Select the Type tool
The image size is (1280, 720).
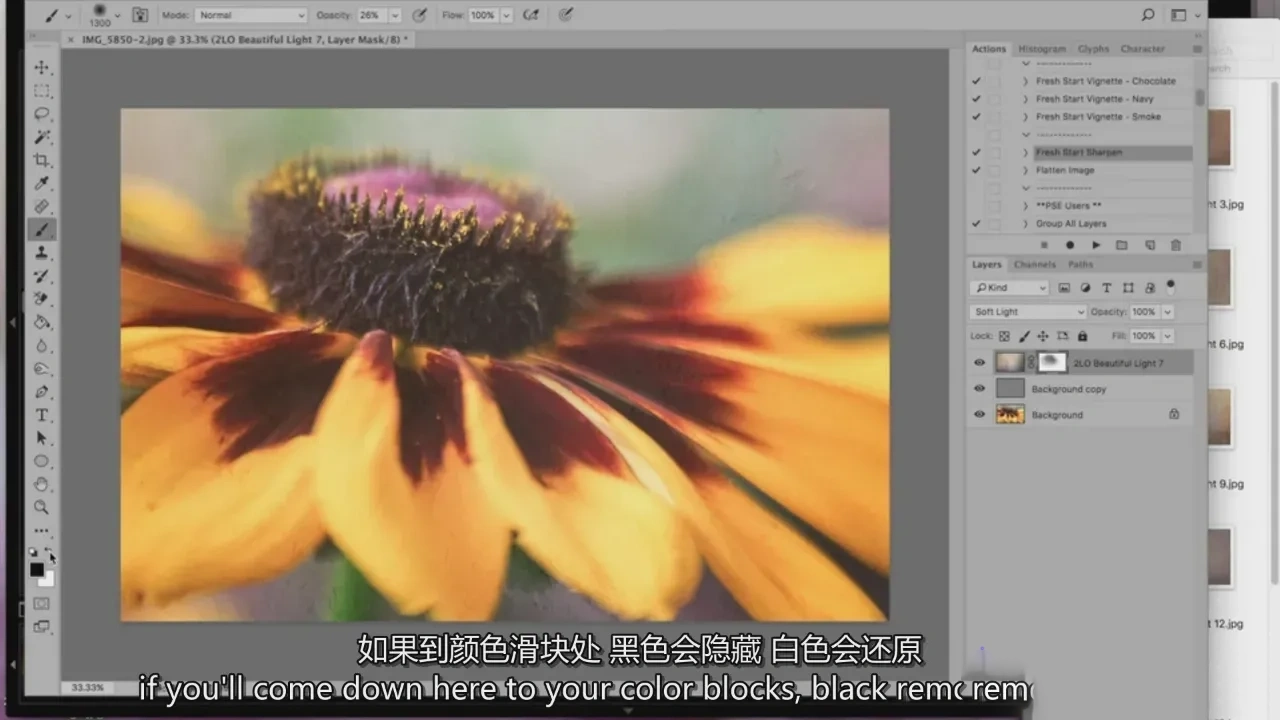click(x=42, y=415)
